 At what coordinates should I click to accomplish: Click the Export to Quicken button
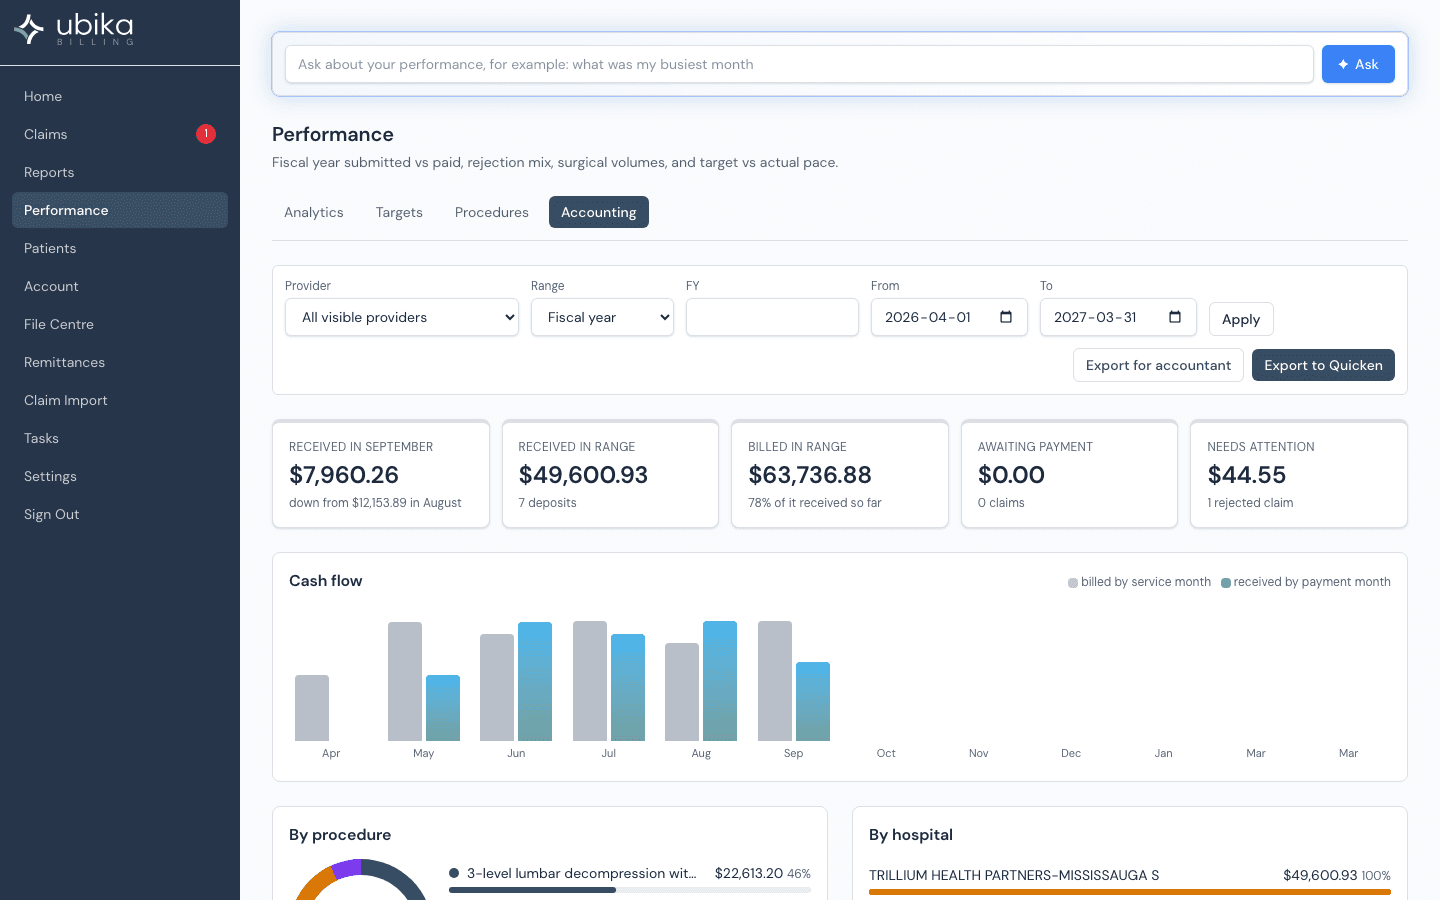(x=1323, y=365)
